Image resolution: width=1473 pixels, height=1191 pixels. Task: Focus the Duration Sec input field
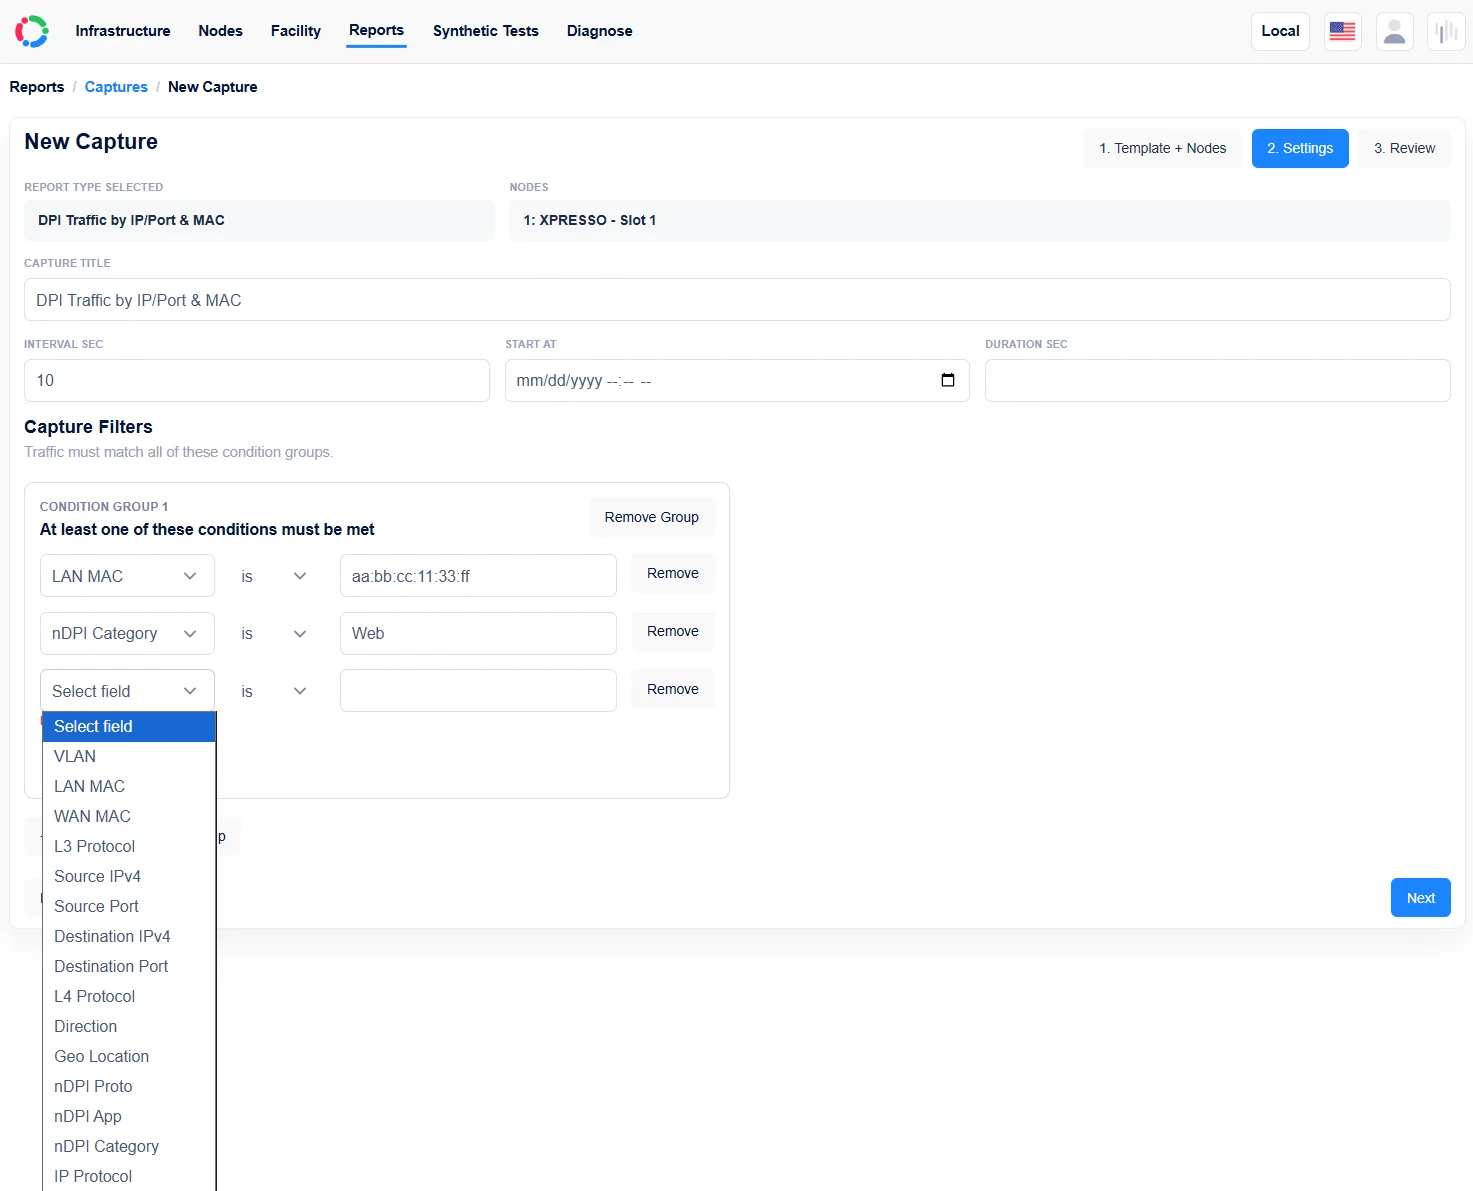pyautogui.click(x=1217, y=380)
